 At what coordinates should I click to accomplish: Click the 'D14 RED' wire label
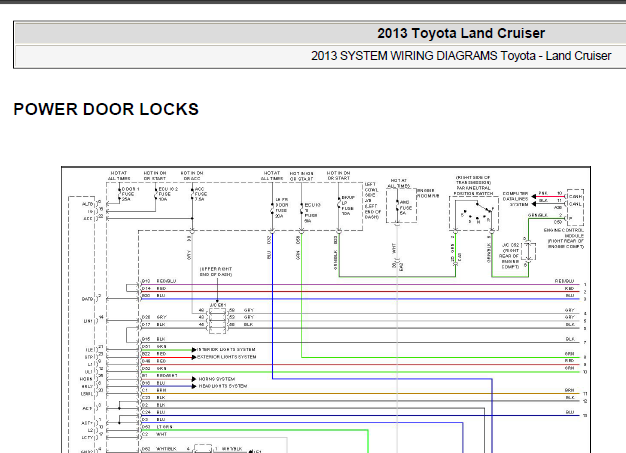click(154, 288)
